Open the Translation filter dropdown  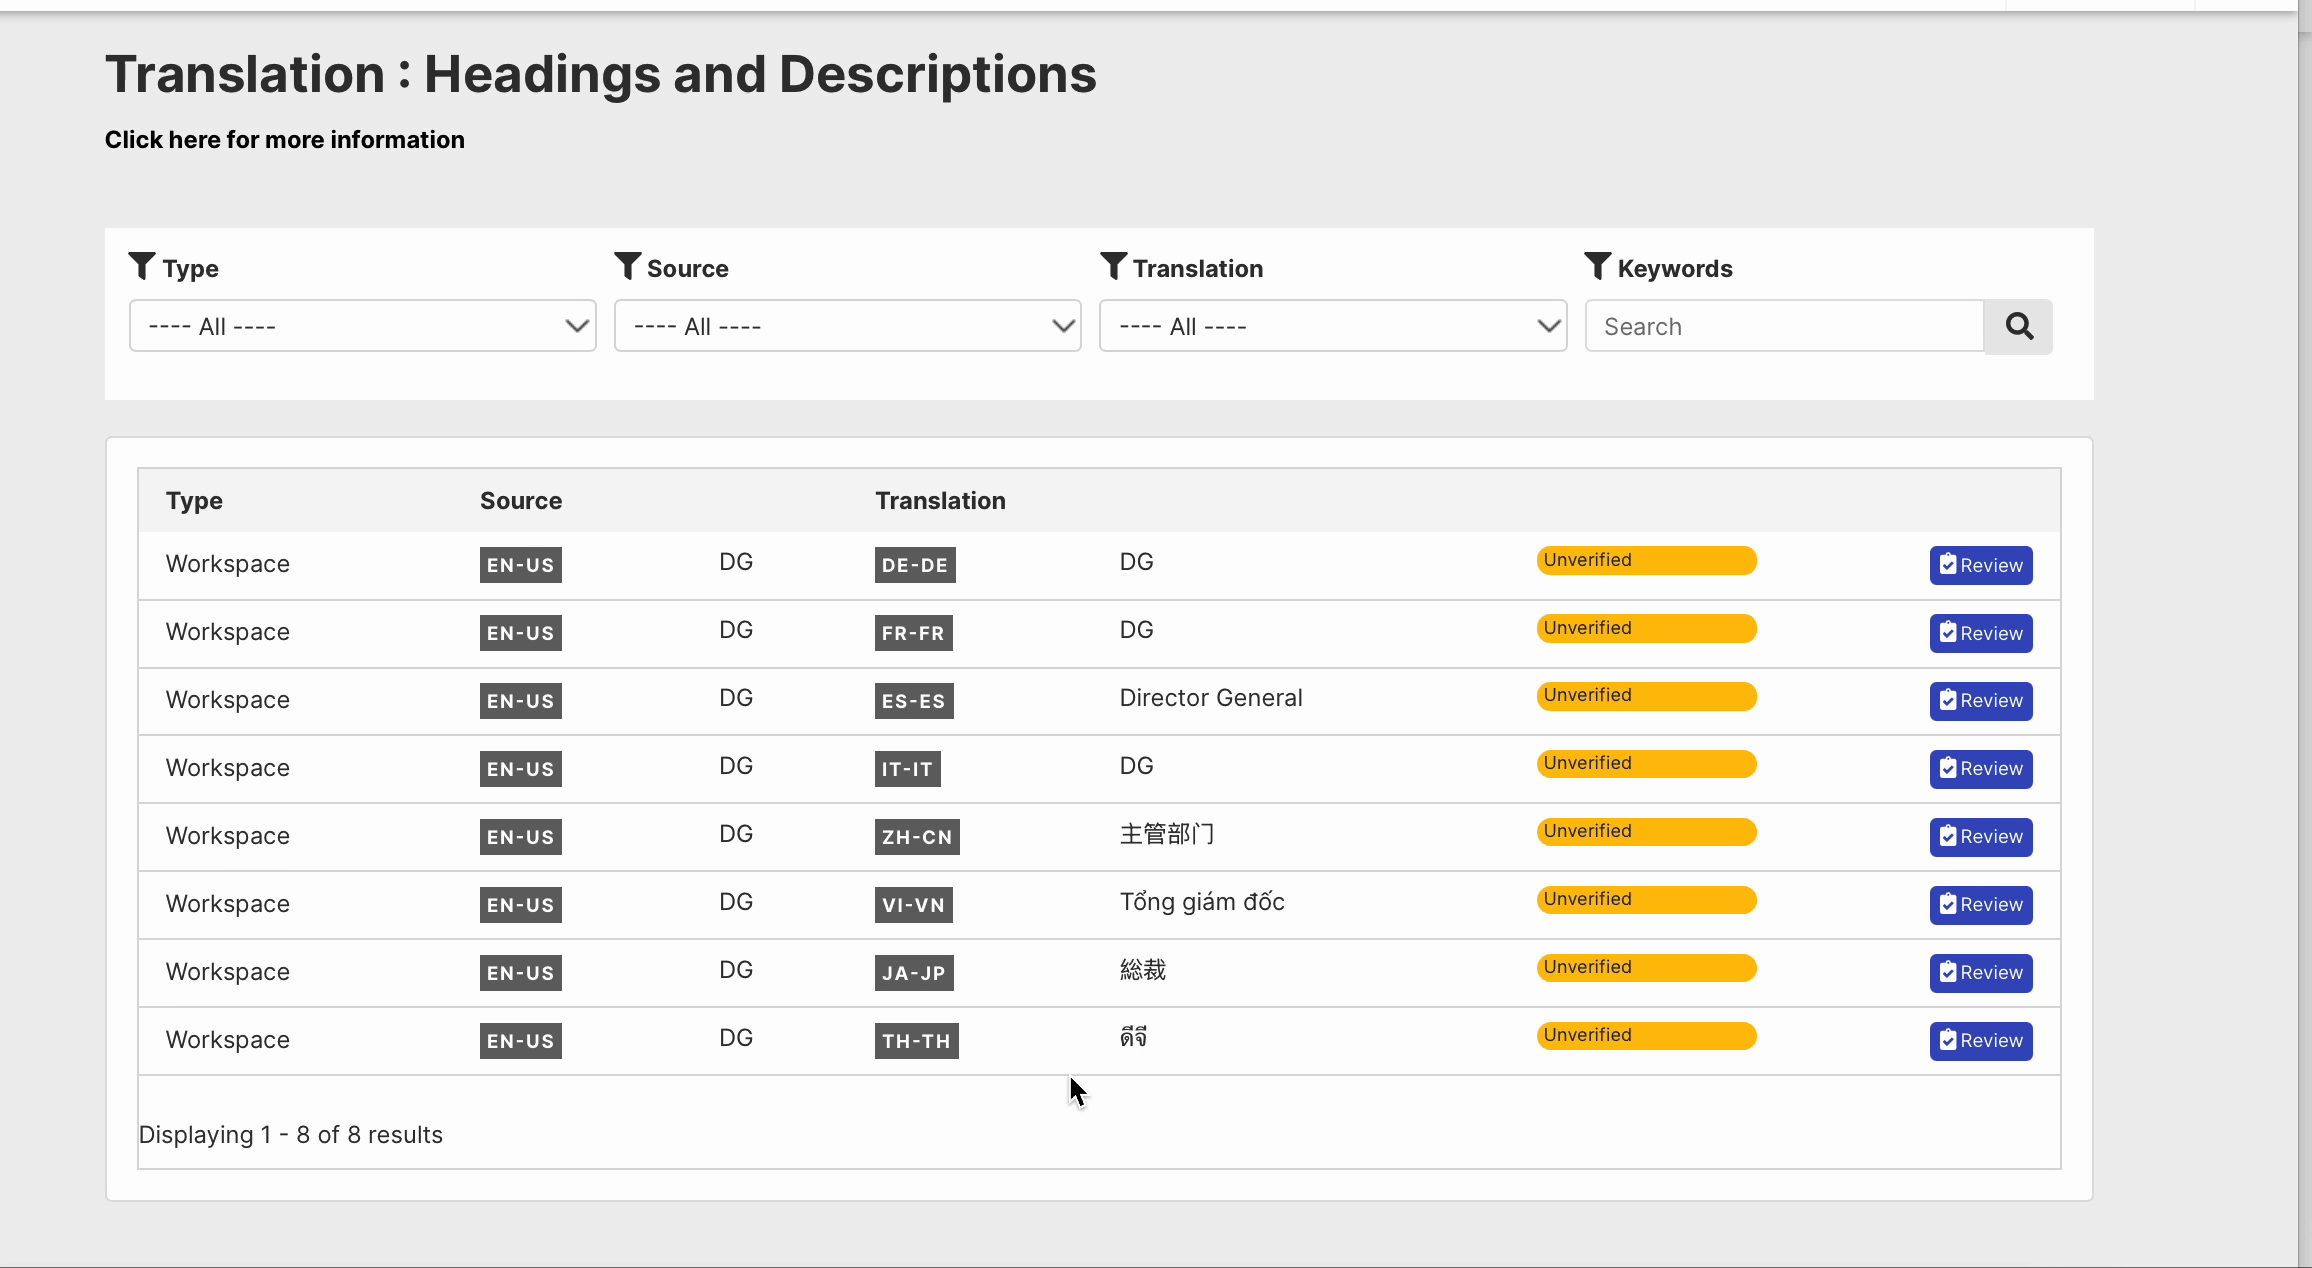point(1333,326)
